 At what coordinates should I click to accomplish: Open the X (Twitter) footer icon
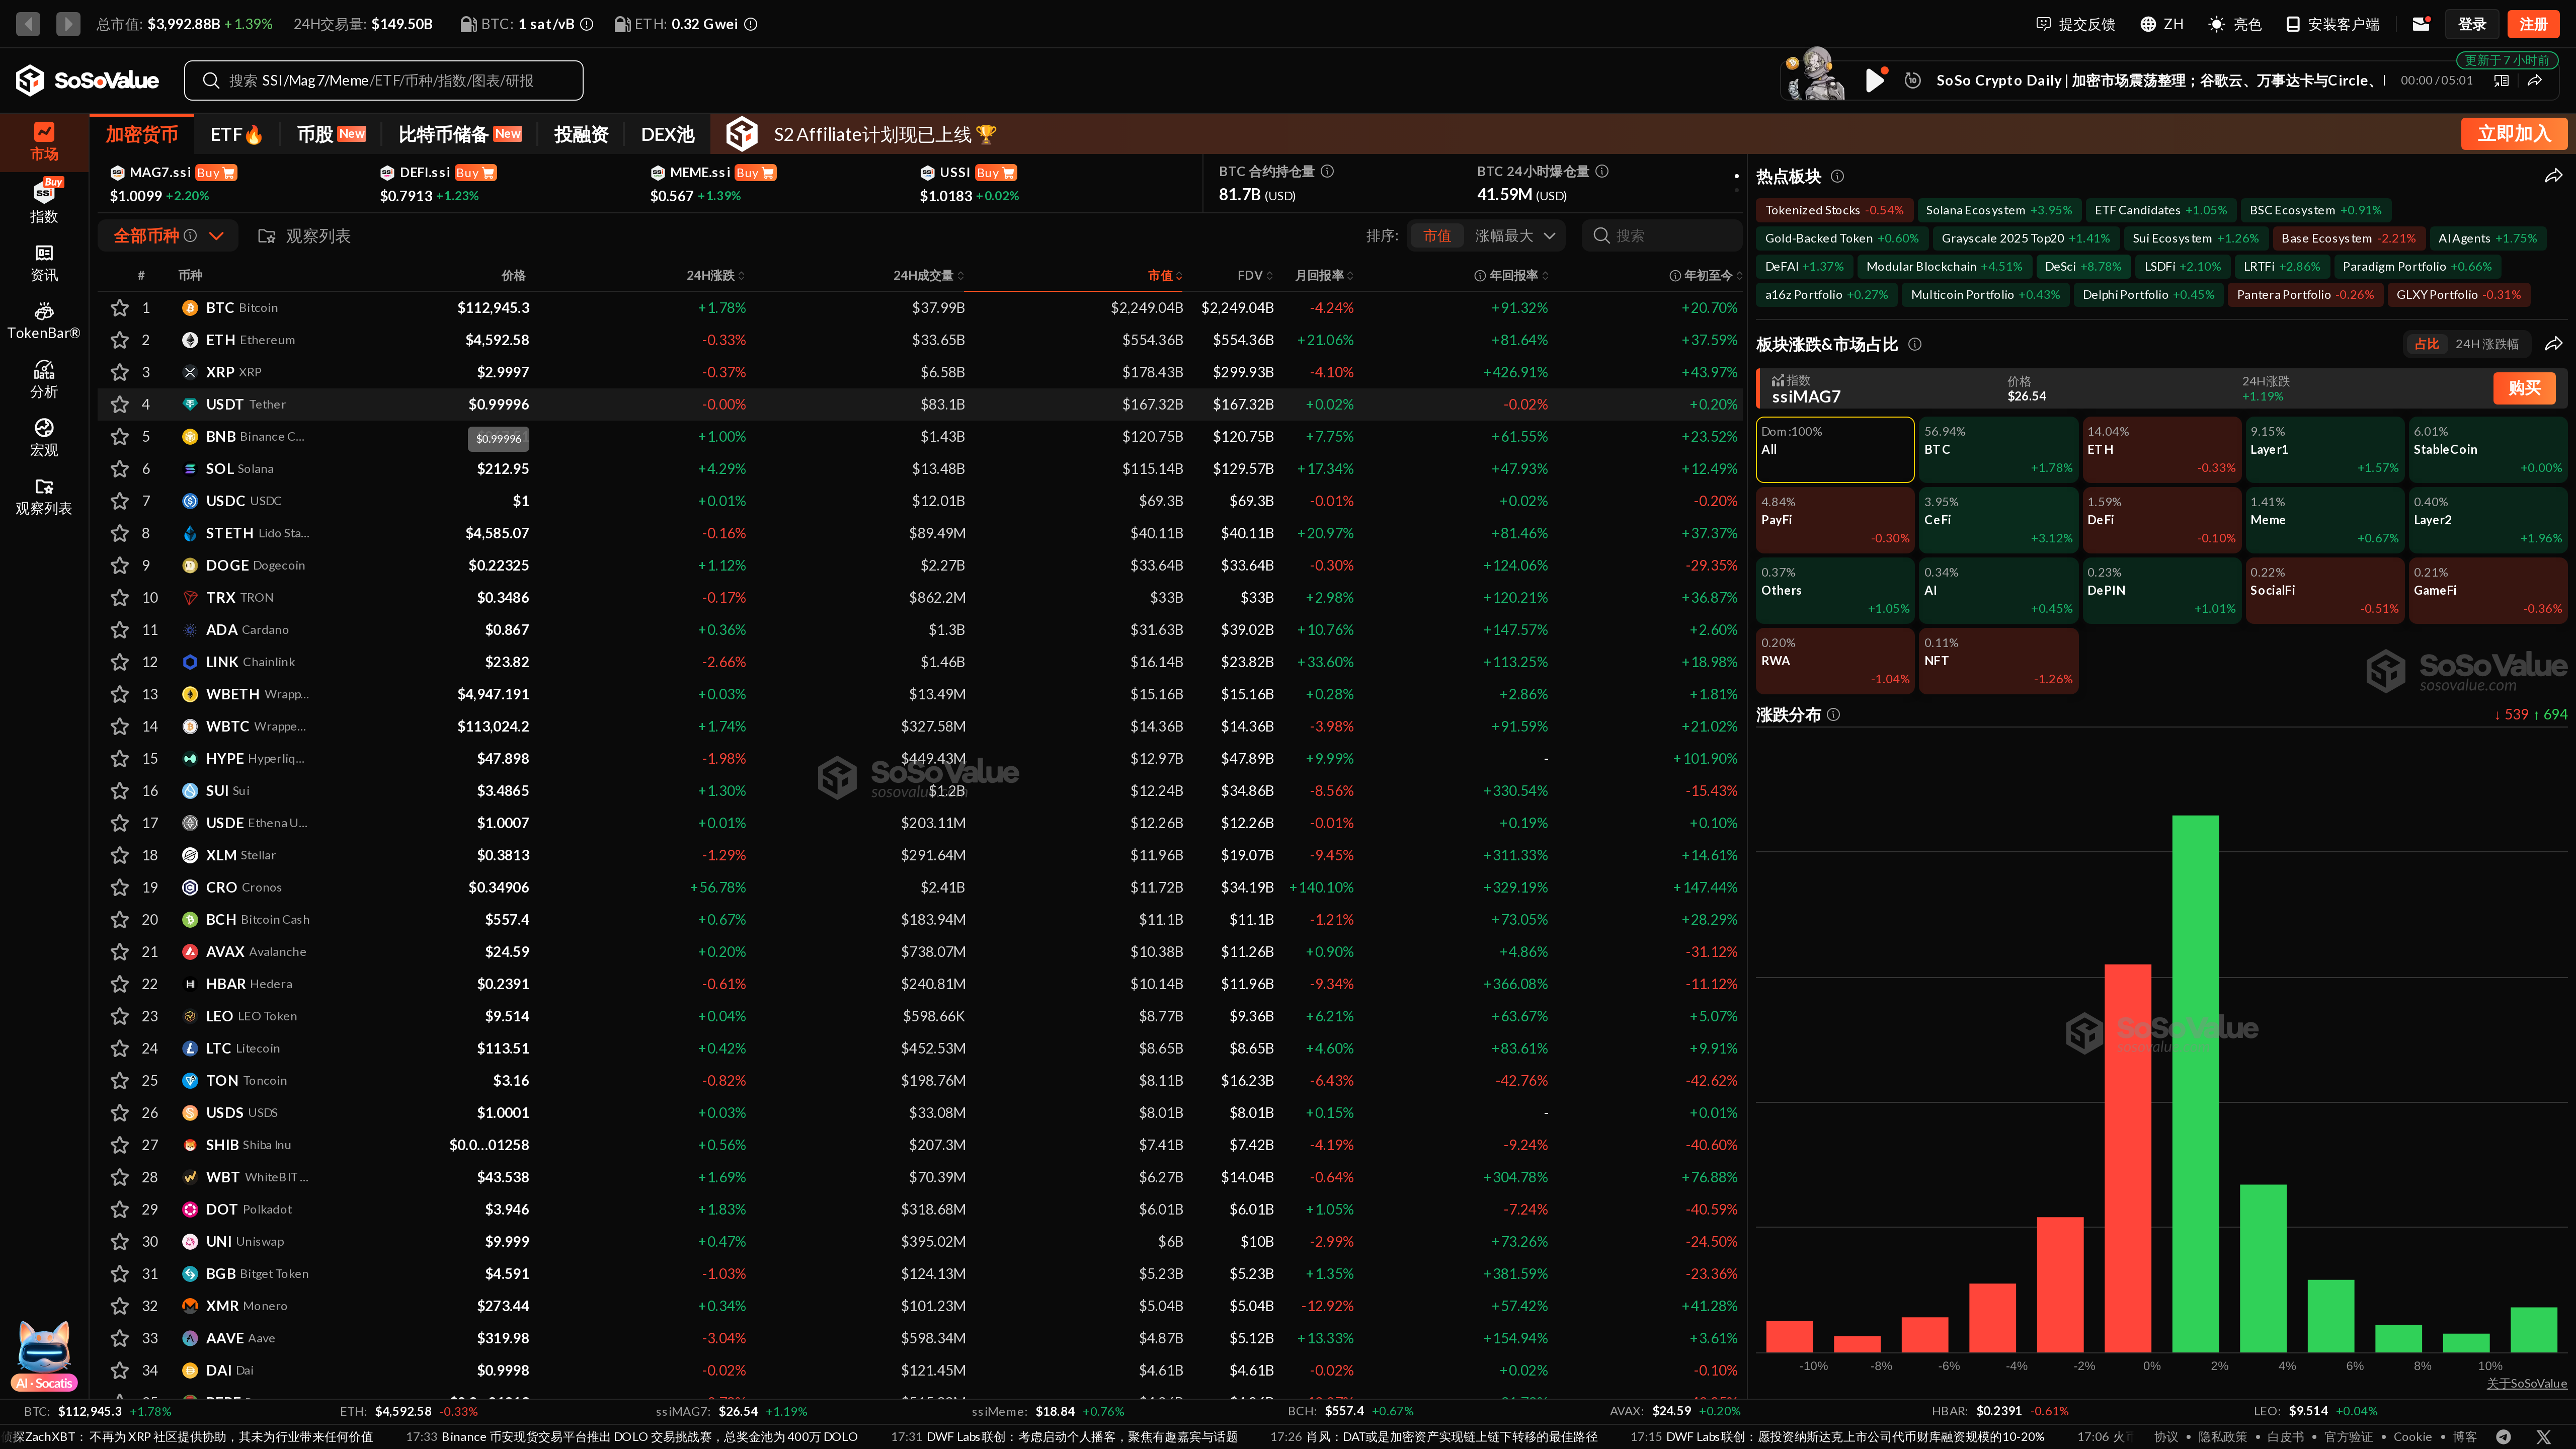pos(2543,1436)
